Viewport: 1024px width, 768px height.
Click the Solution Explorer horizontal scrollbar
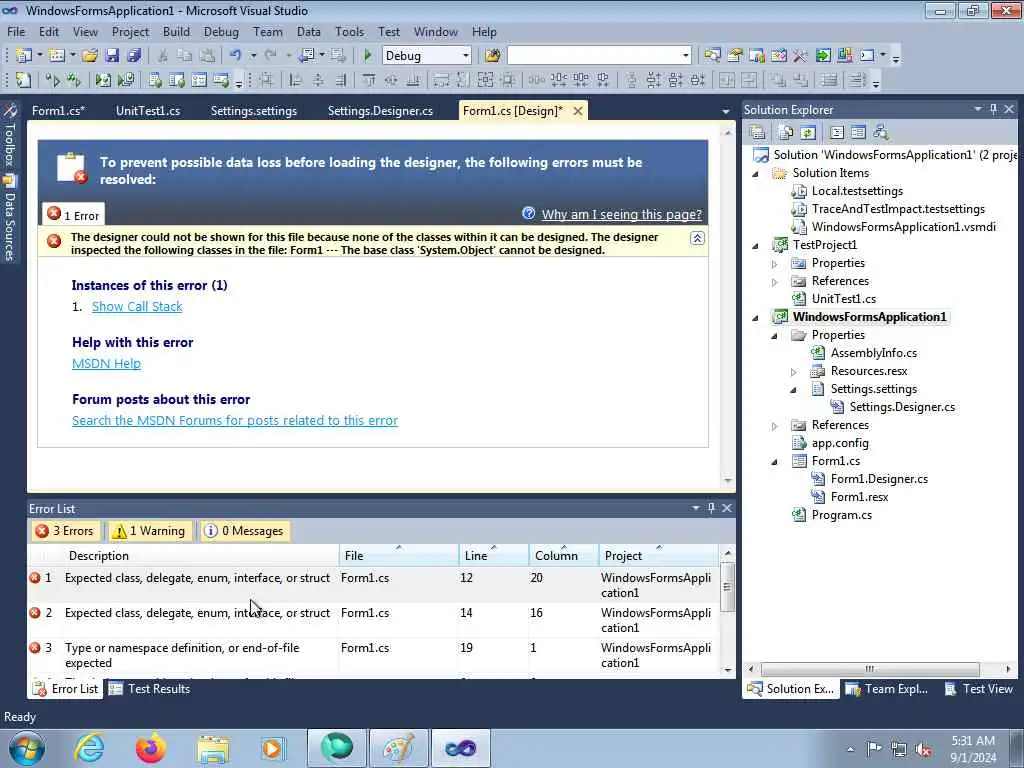click(x=870, y=669)
